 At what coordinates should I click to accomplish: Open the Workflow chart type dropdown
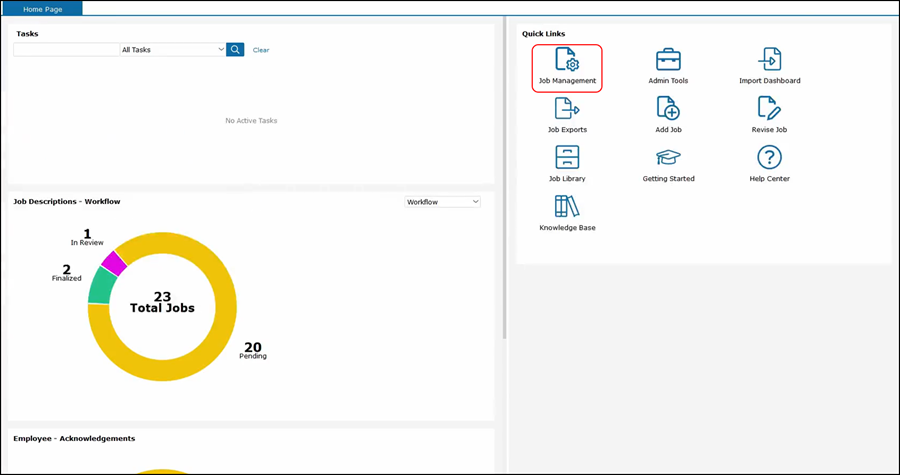coord(442,202)
